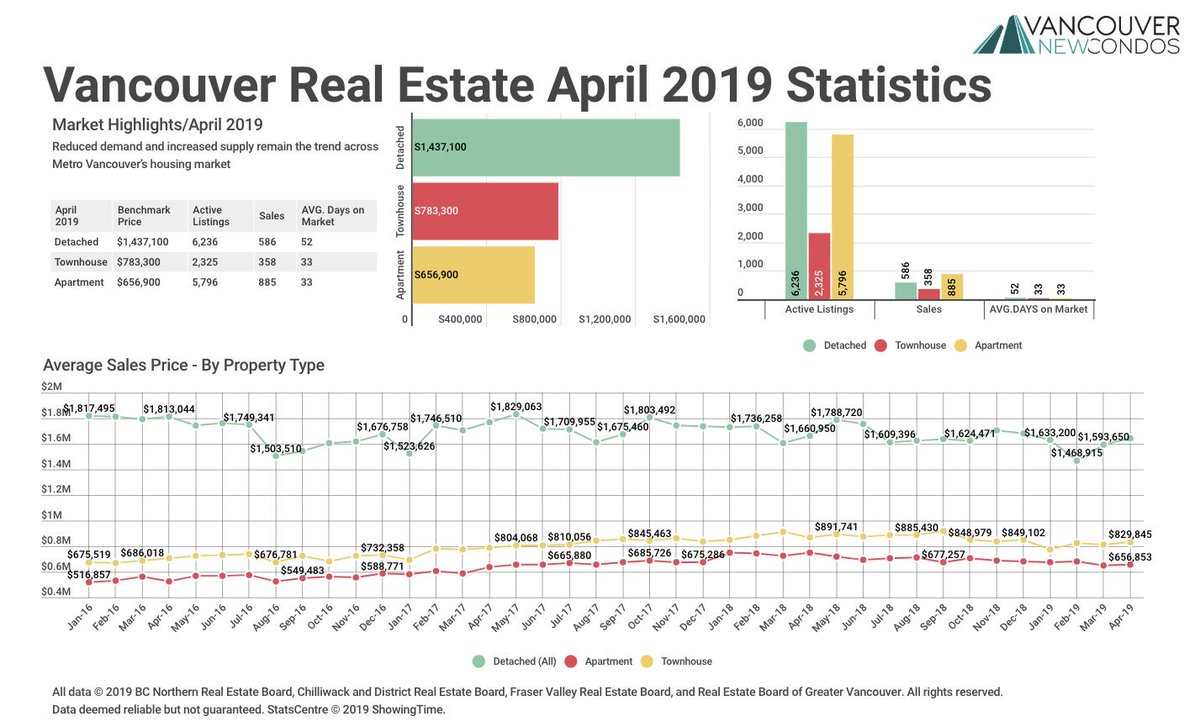Viewport: 1200px width, 727px height.
Task: Click the red Townhouse legend dot
Action: pyautogui.click(x=882, y=345)
